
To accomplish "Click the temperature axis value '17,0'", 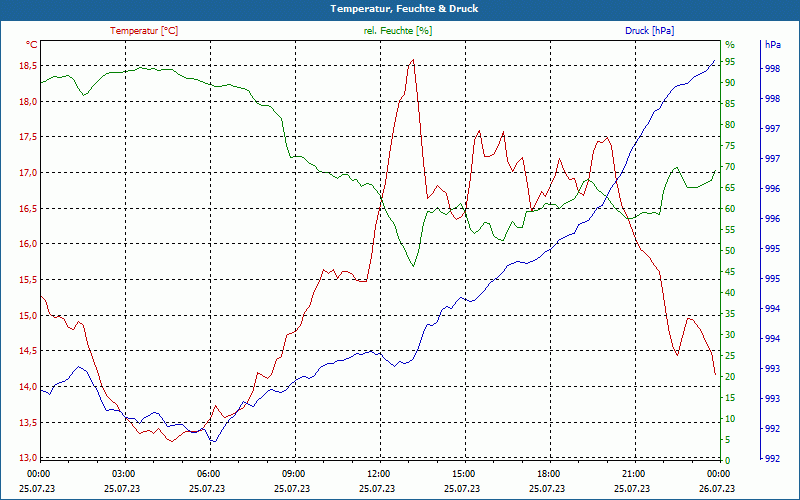I will (x=29, y=172).
